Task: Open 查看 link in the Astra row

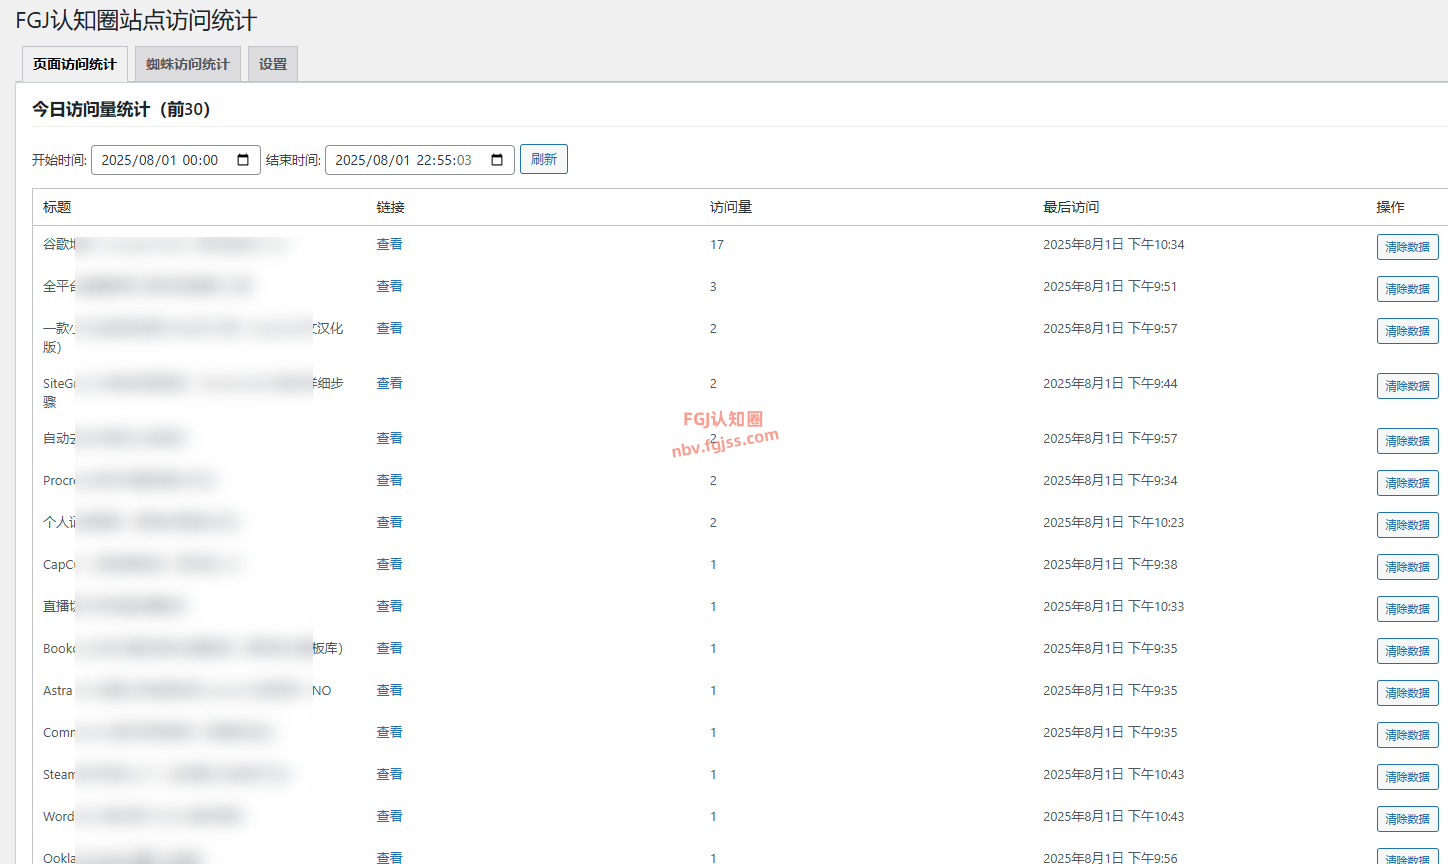Action: (x=389, y=690)
